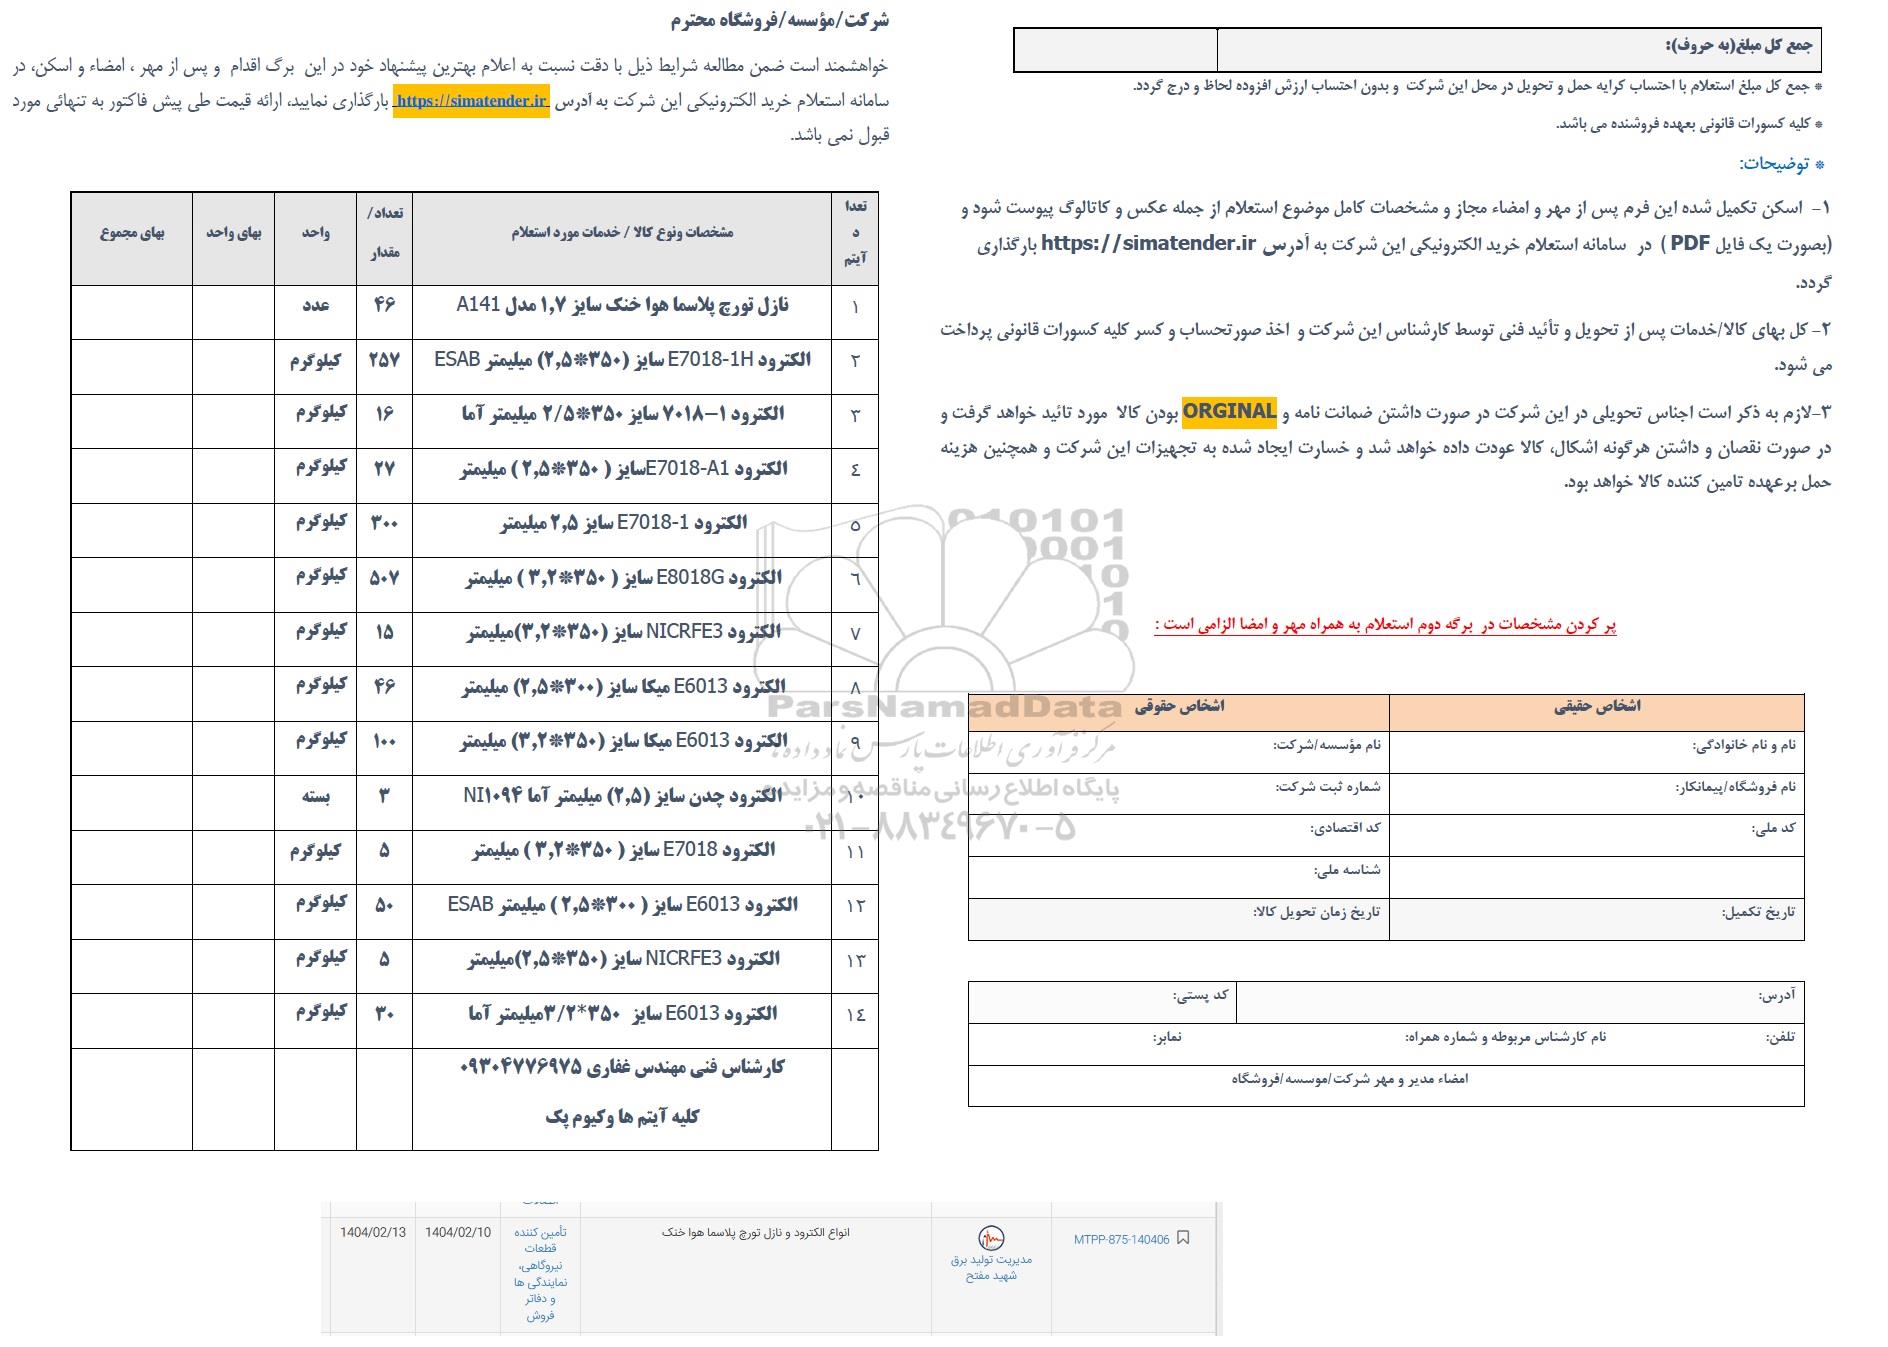The width and height of the screenshot is (1888, 1347).
Task: Click the نام مؤسسه/شرکت field
Action: 1178,750
